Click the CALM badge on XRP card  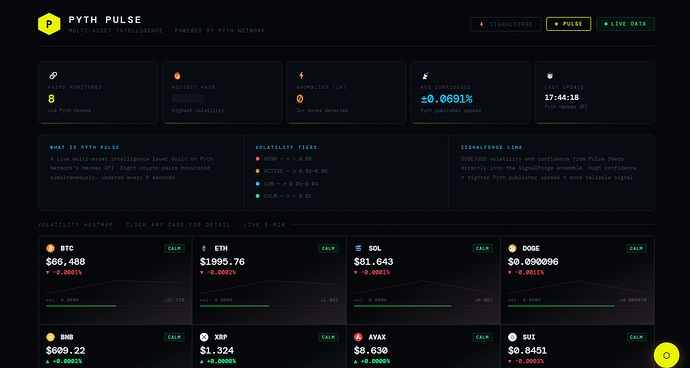tap(328, 337)
